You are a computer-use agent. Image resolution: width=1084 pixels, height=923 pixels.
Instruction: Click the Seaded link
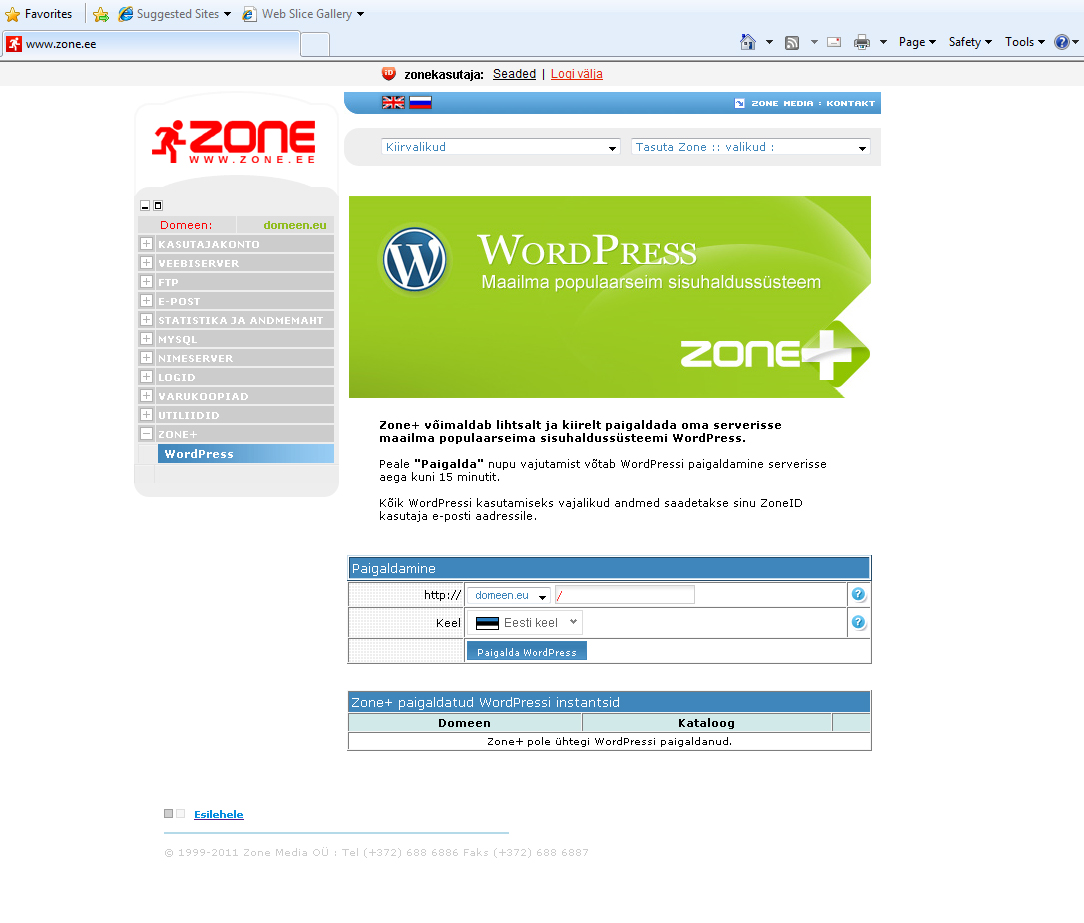click(x=514, y=74)
